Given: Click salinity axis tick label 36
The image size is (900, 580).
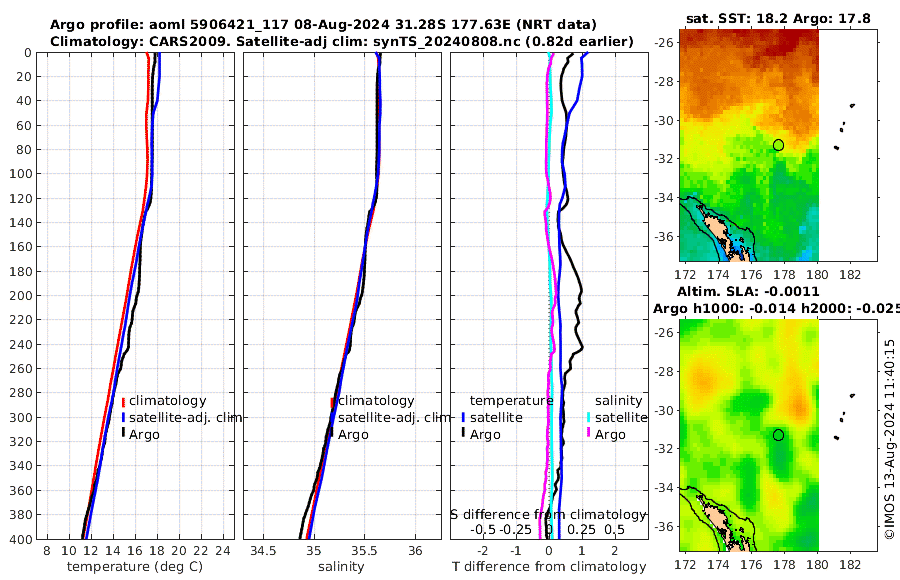Looking at the screenshot, I should (415, 551).
